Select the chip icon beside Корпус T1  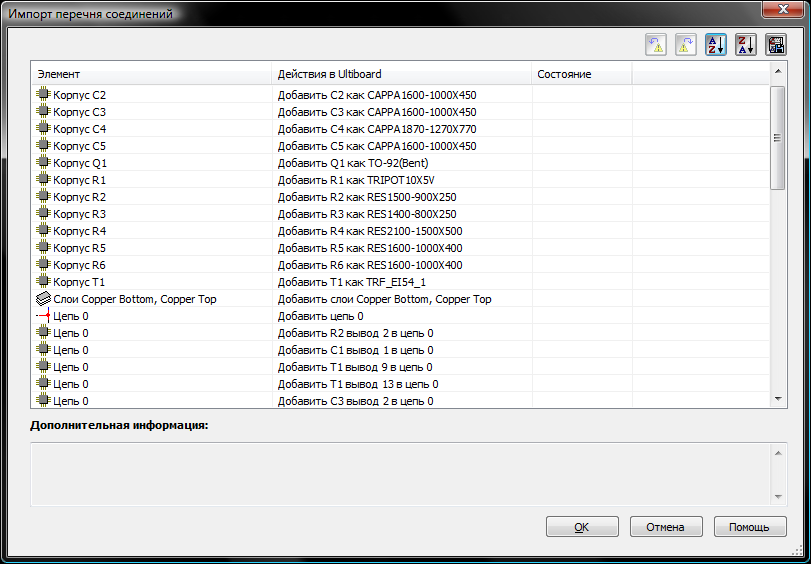[43, 282]
